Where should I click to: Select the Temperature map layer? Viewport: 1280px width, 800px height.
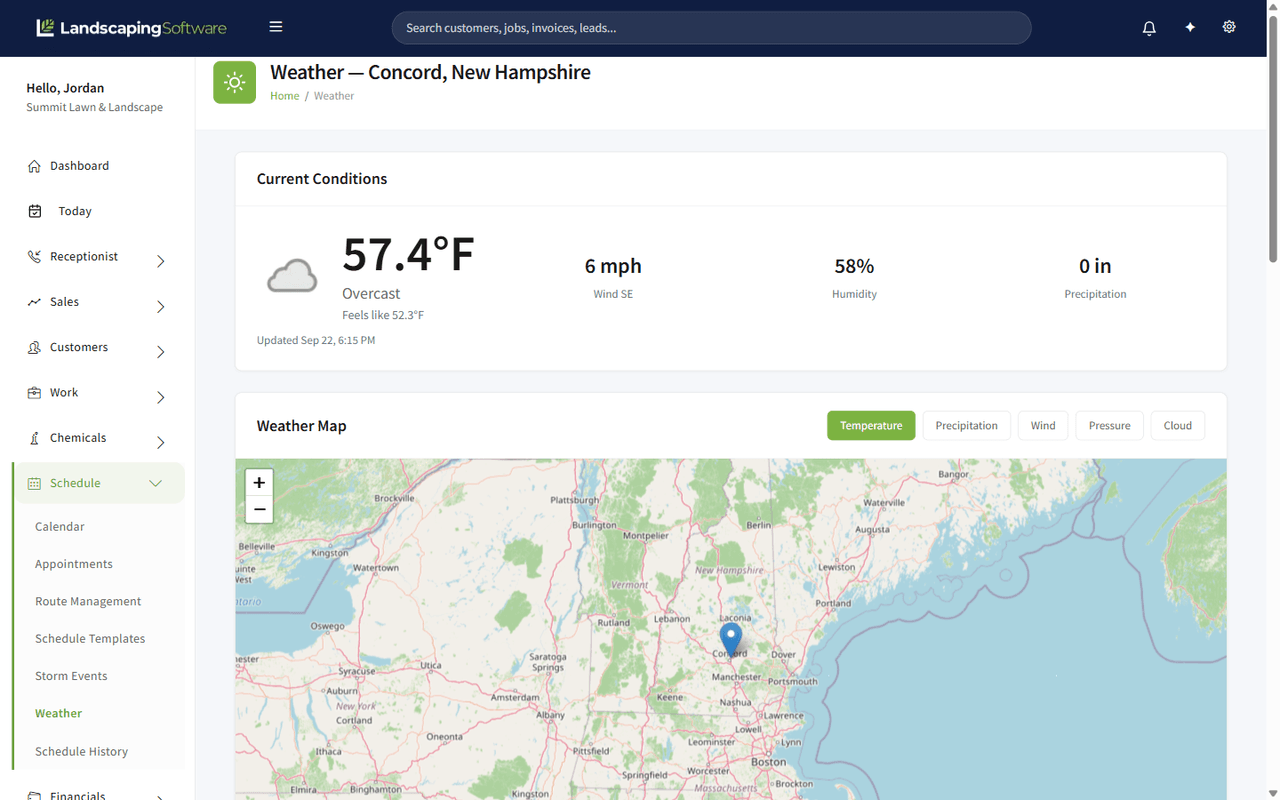pyautogui.click(x=871, y=425)
